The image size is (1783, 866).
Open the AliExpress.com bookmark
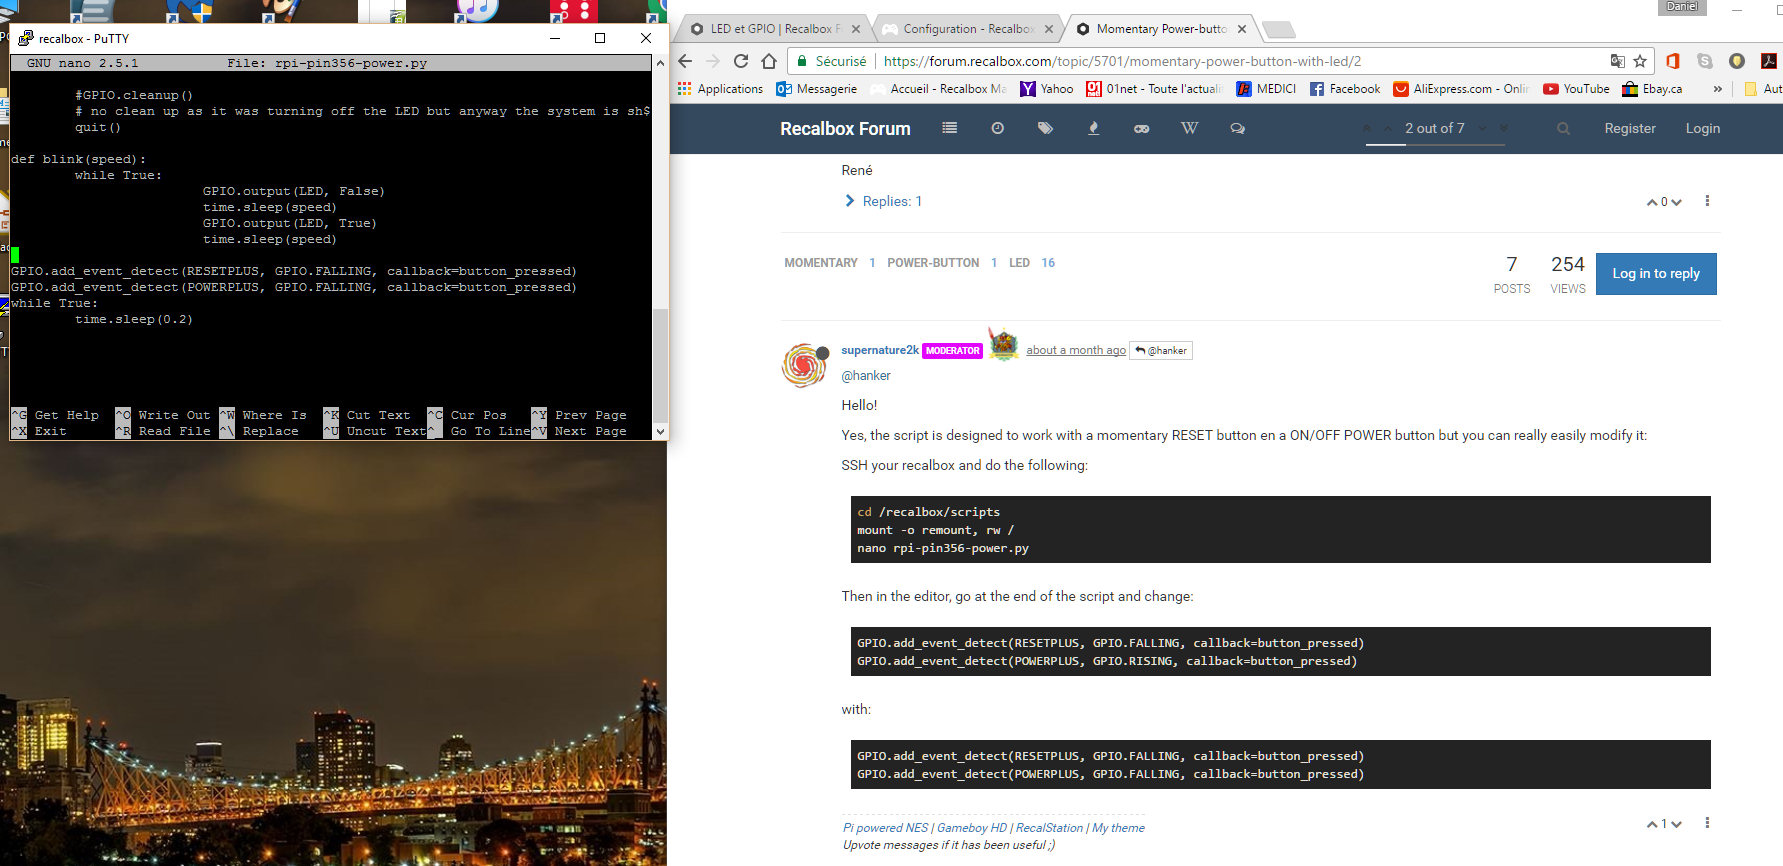(x=1461, y=89)
